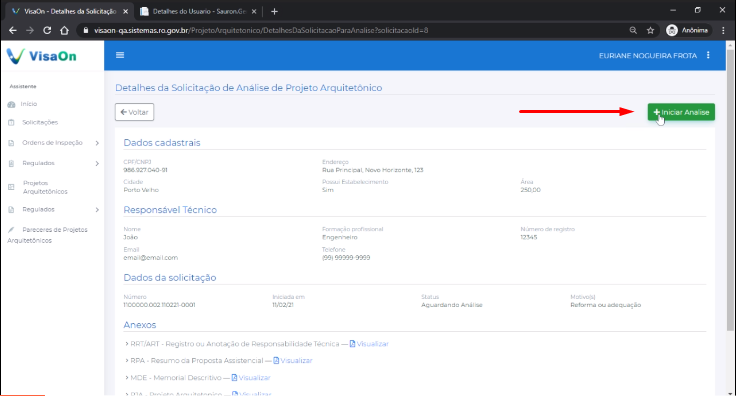Click the Reforma ou adequação text
The image size is (736, 396).
(x=606, y=305)
